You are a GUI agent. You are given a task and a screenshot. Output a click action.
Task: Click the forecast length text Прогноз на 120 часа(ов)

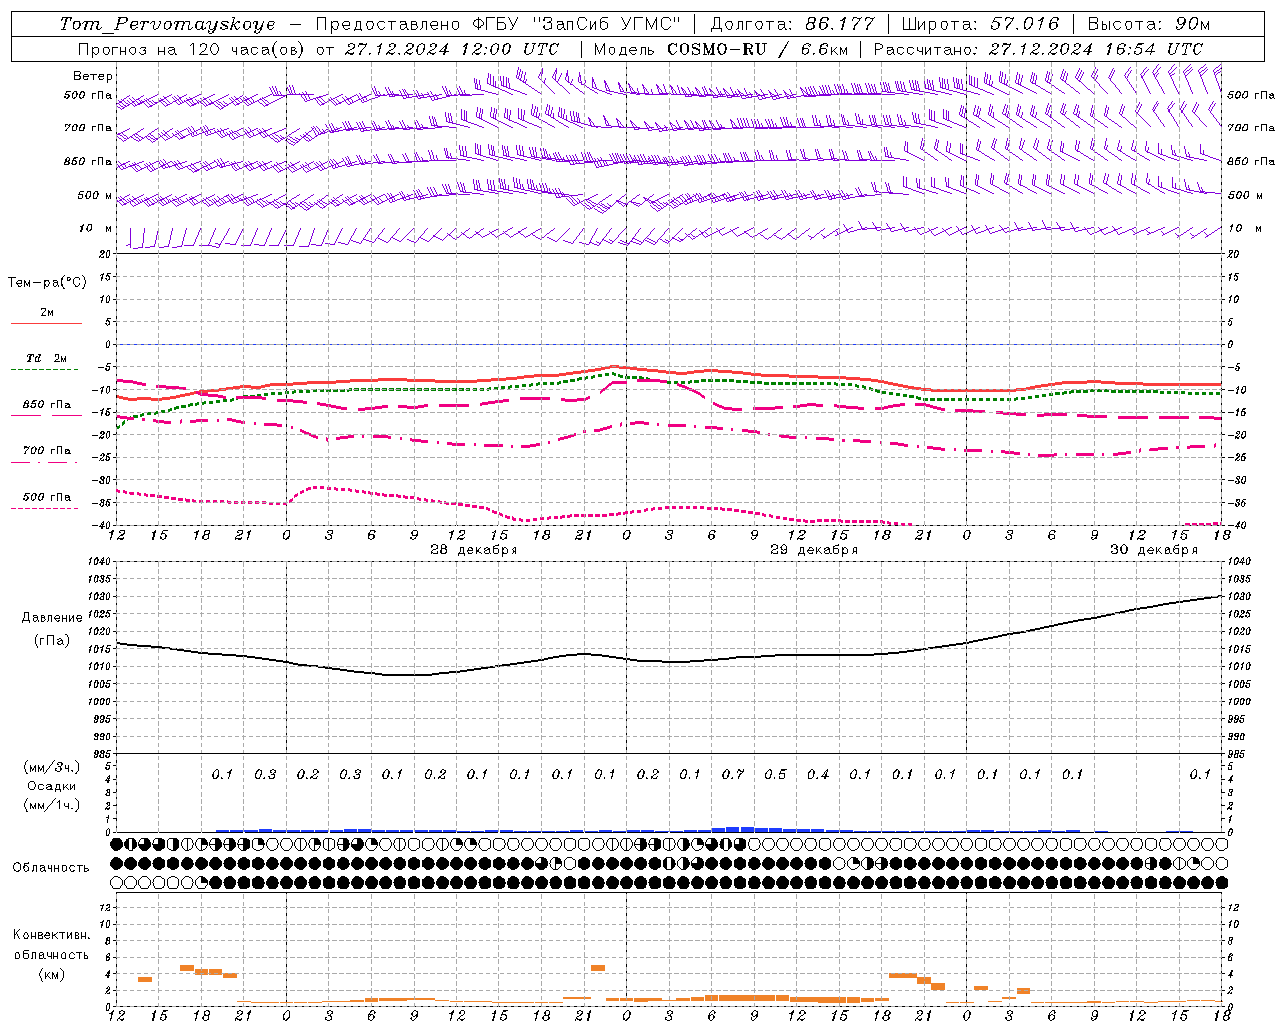pos(192,49)
